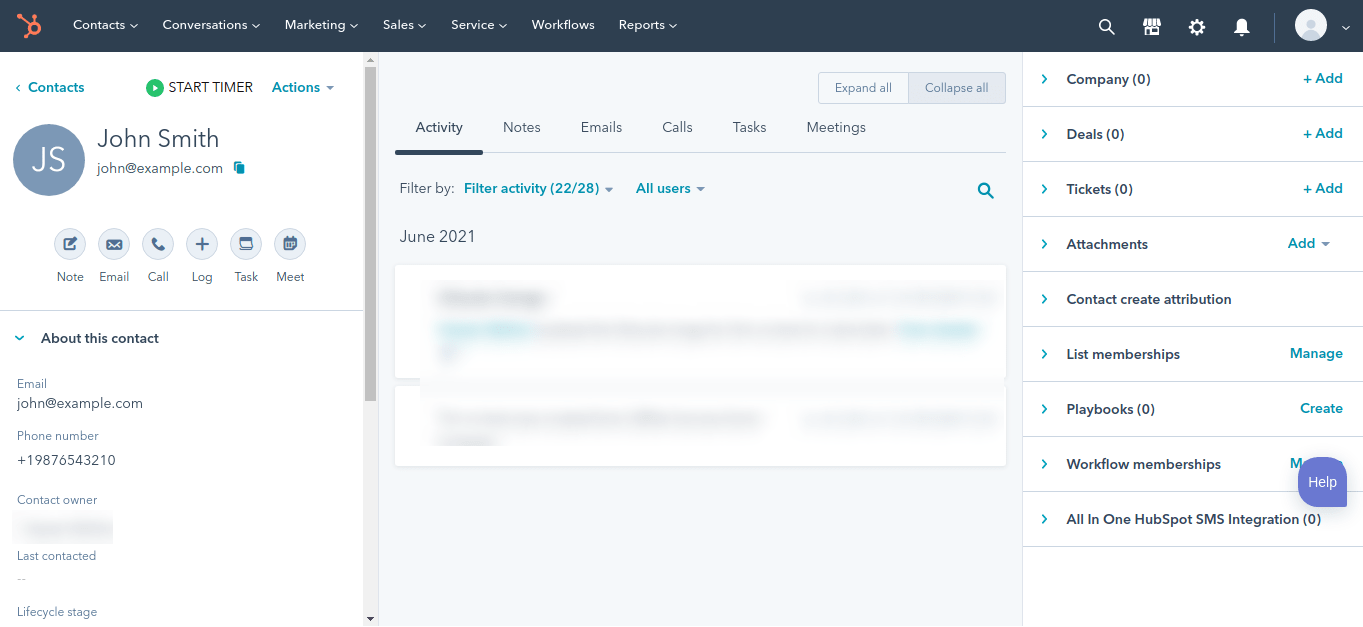Viewport: 1363px width, 627px height.
Task: Click the JS contact avatar
Action: (x=49, y=159)
